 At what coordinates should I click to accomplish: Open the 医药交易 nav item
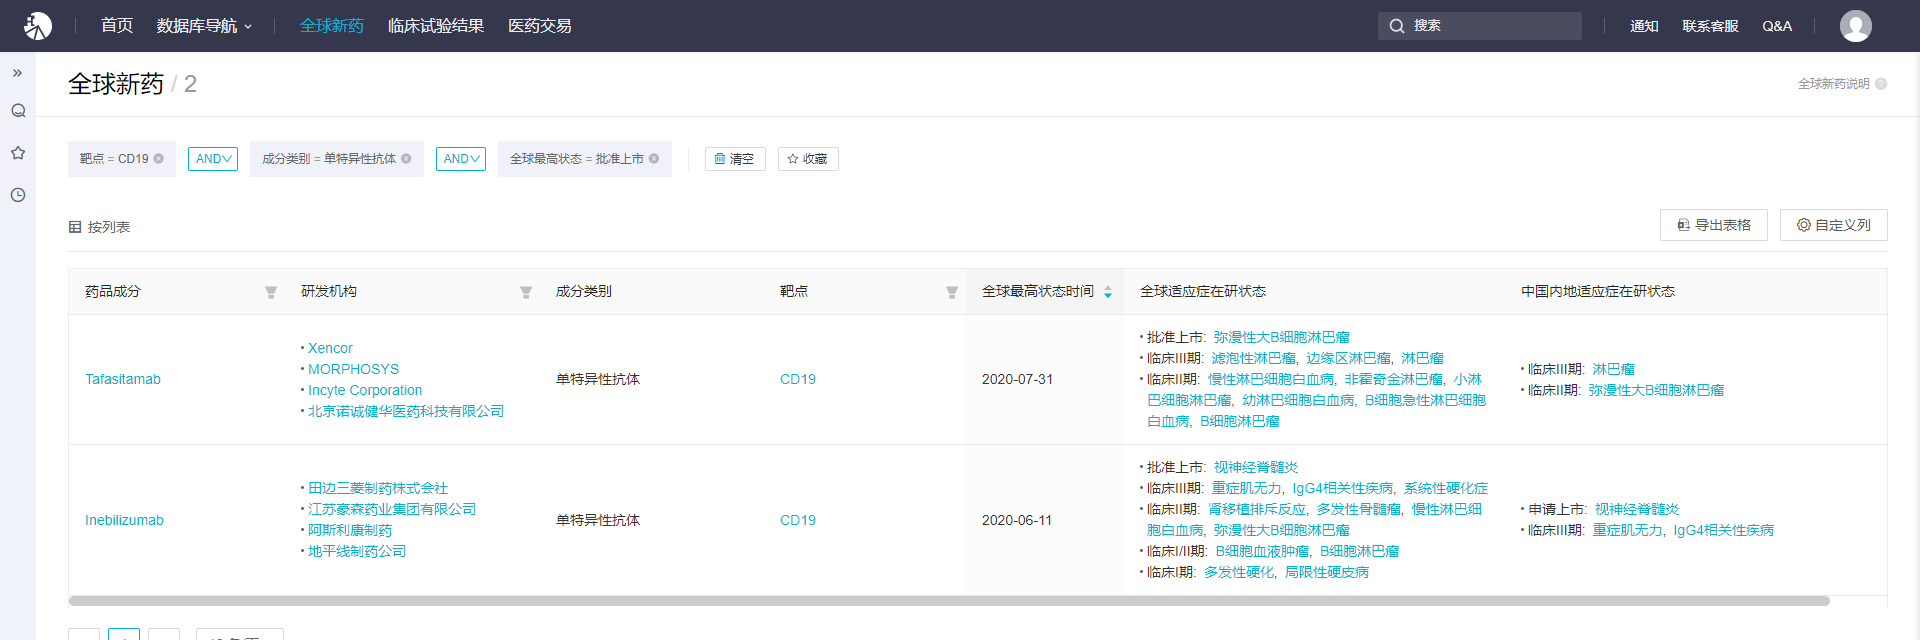[x=539, y=26]
